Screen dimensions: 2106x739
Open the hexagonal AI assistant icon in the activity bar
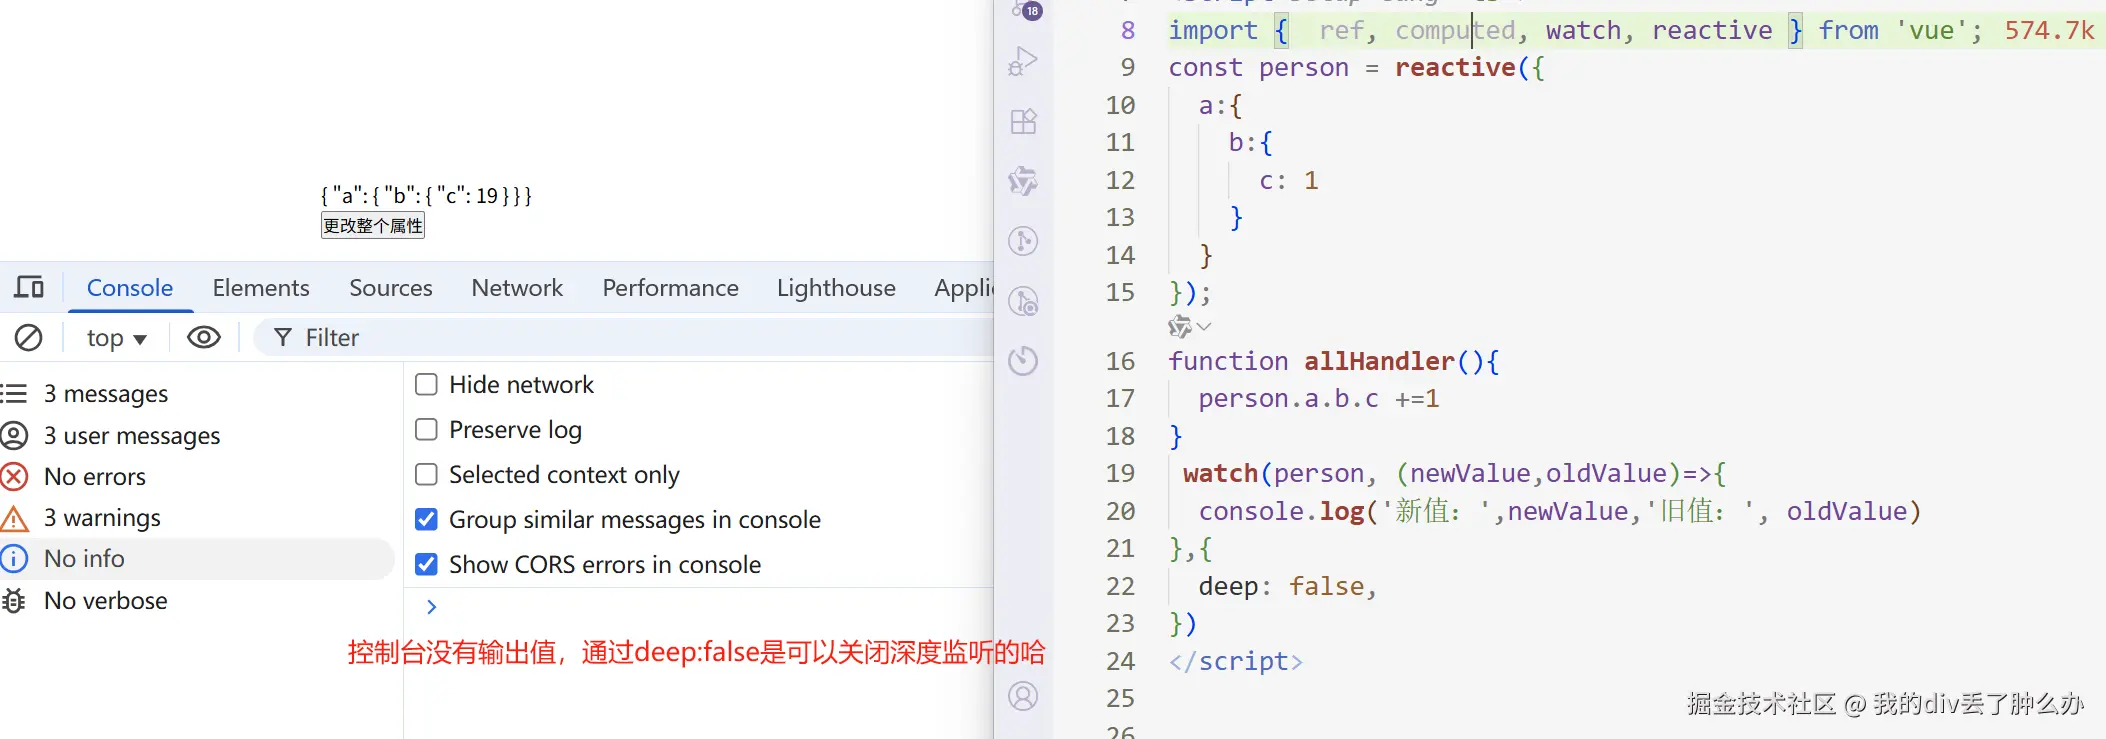(x=1023, y=181)
